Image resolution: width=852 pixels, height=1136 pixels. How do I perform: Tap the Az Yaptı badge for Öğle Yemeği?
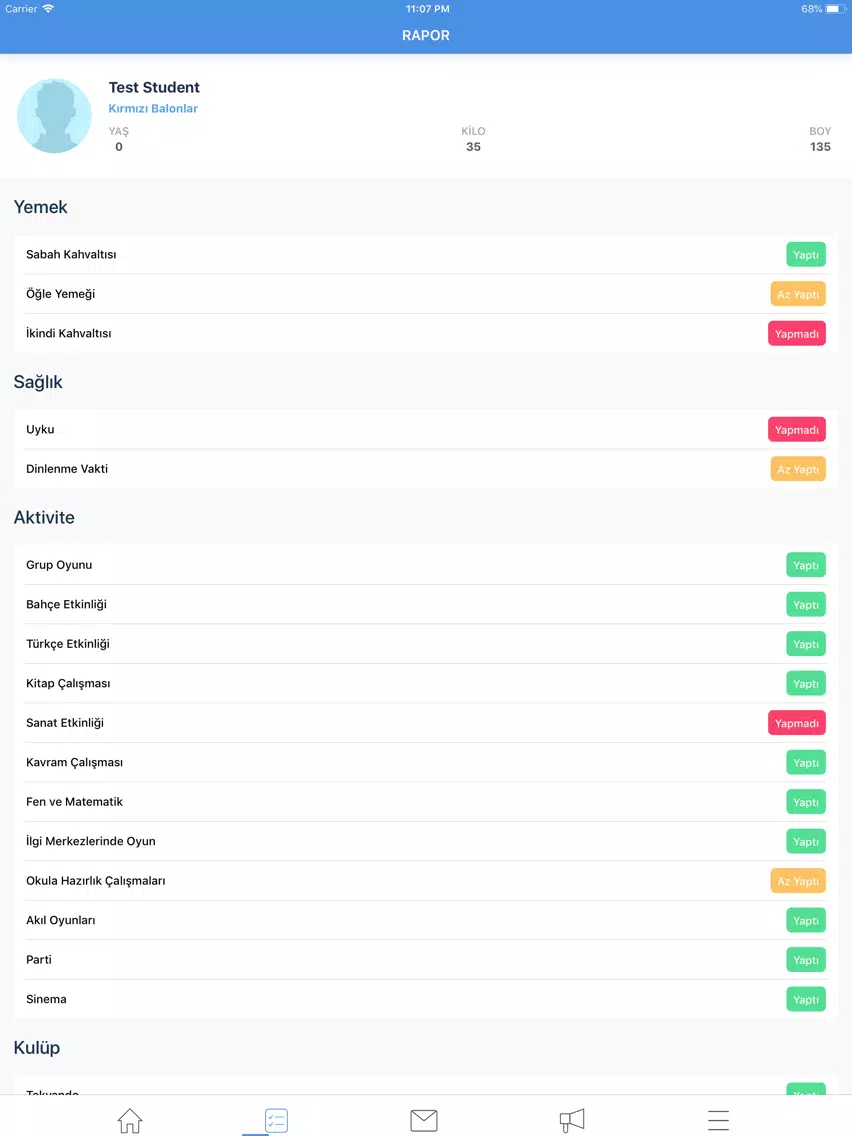click(x=798, y=294)
